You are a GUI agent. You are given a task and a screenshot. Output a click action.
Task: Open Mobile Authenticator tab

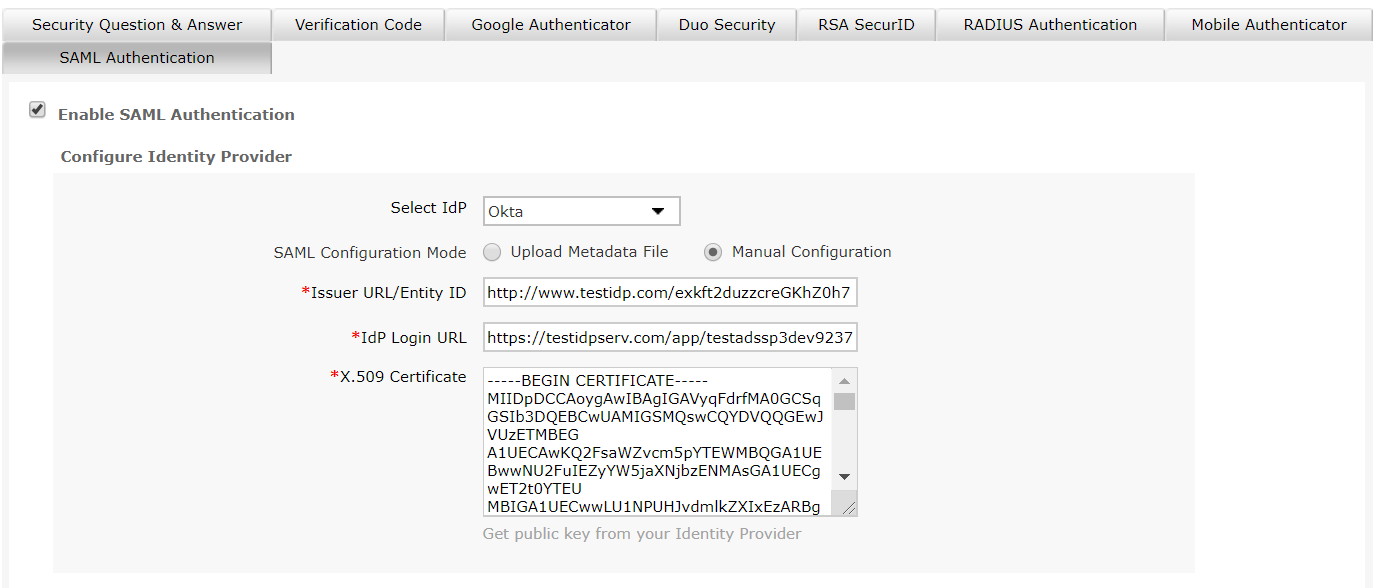1269,25
